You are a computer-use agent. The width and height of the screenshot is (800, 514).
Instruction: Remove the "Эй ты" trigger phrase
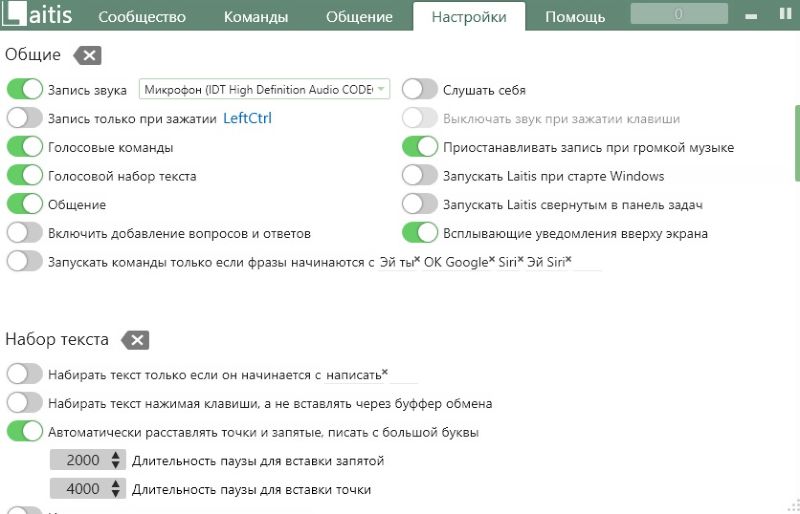(x=417, y=259)
